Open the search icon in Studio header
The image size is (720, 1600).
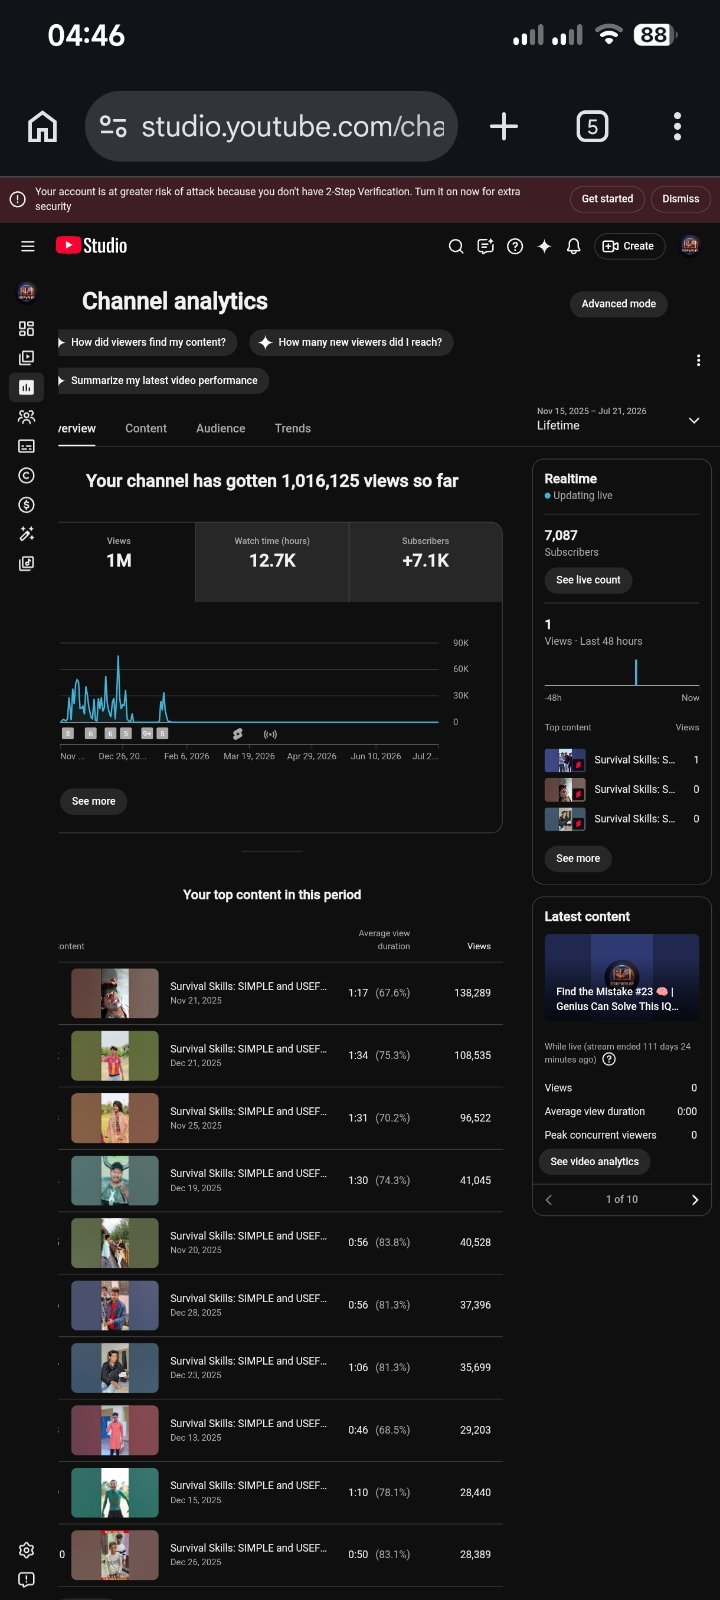pyautogui.click(x=456, y=246)
